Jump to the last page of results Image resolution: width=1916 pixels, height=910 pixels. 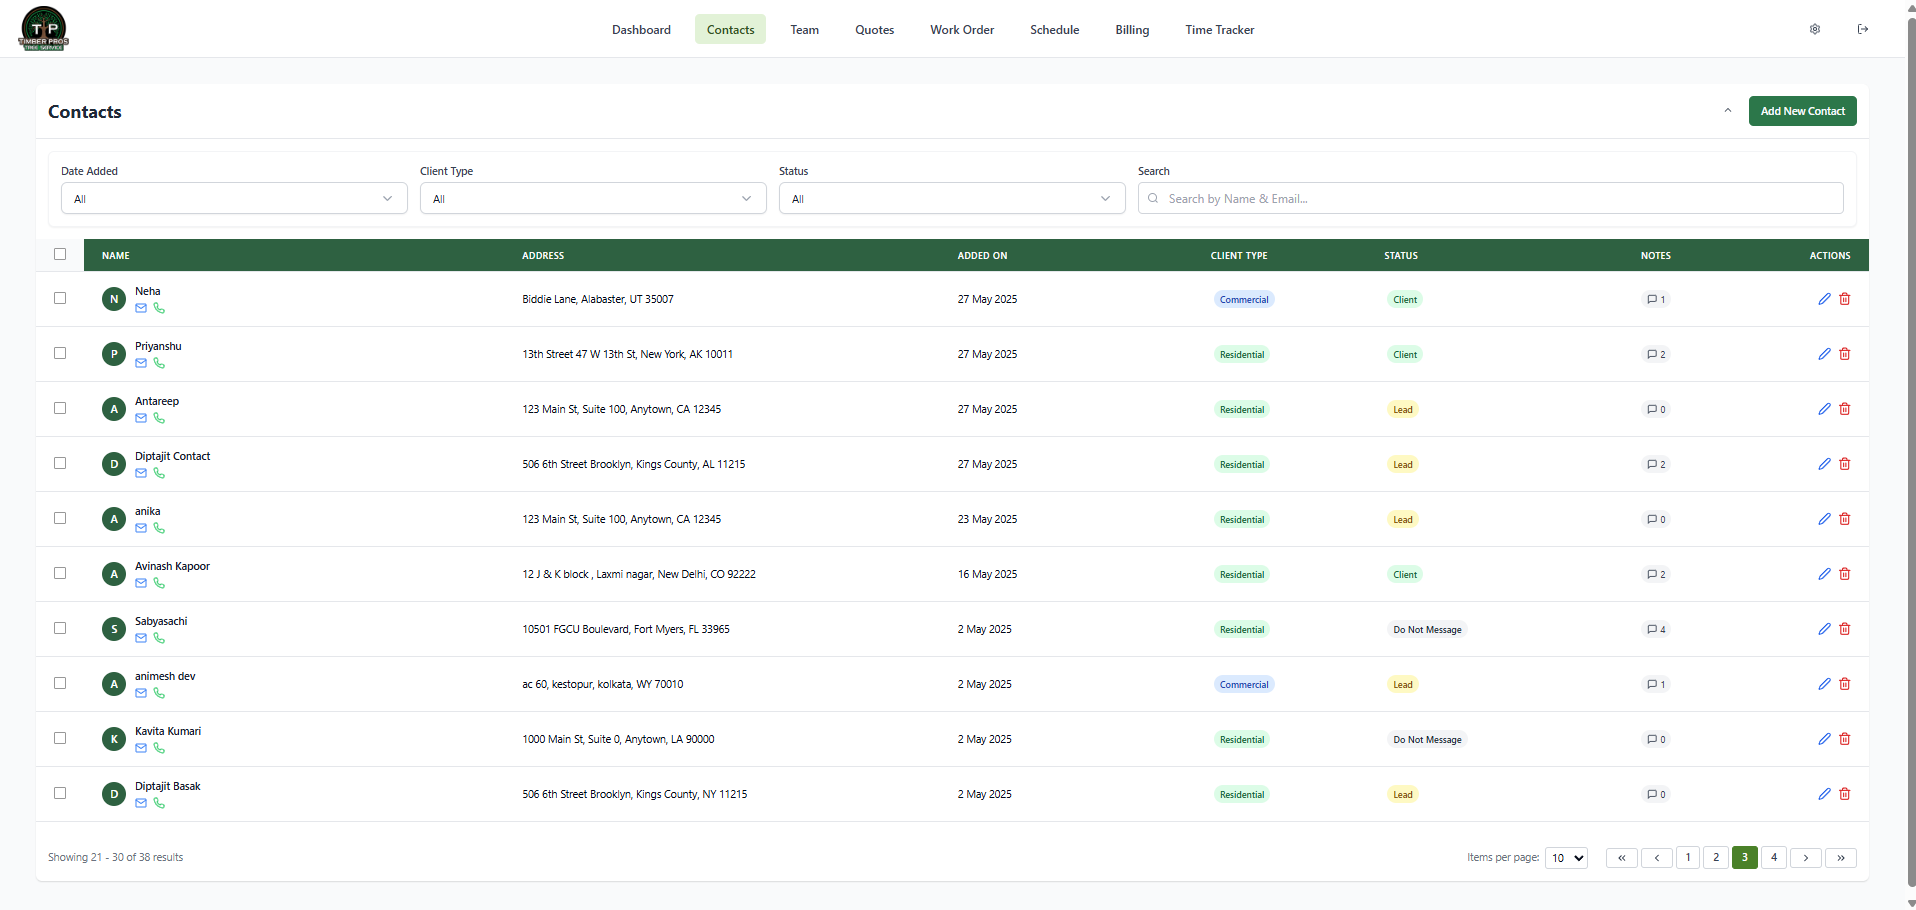1841,858
